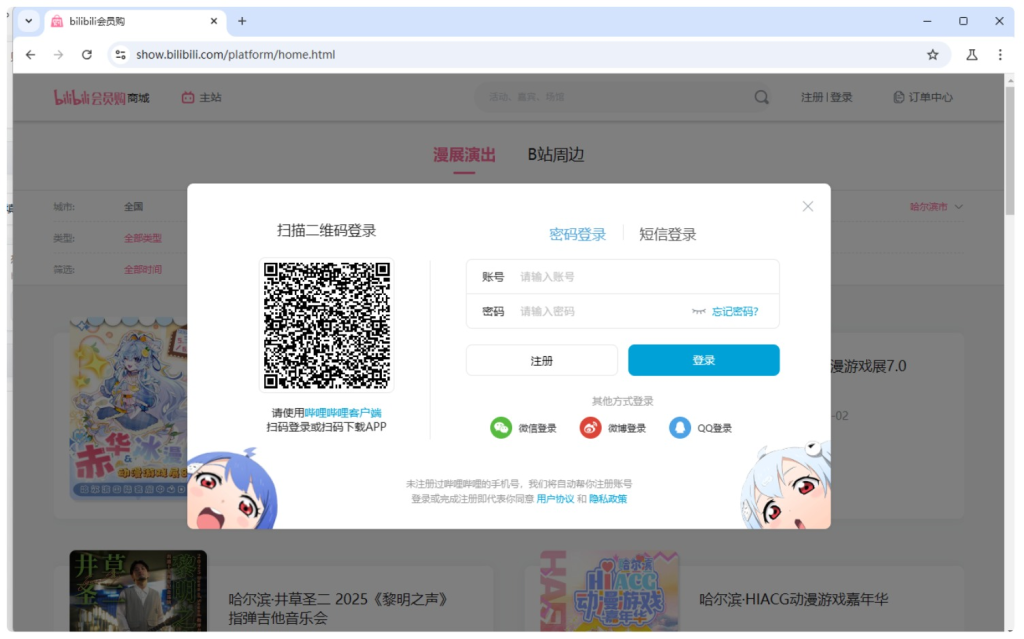
Task: Open 订单中心 in the header
Action: coord(923,97)
